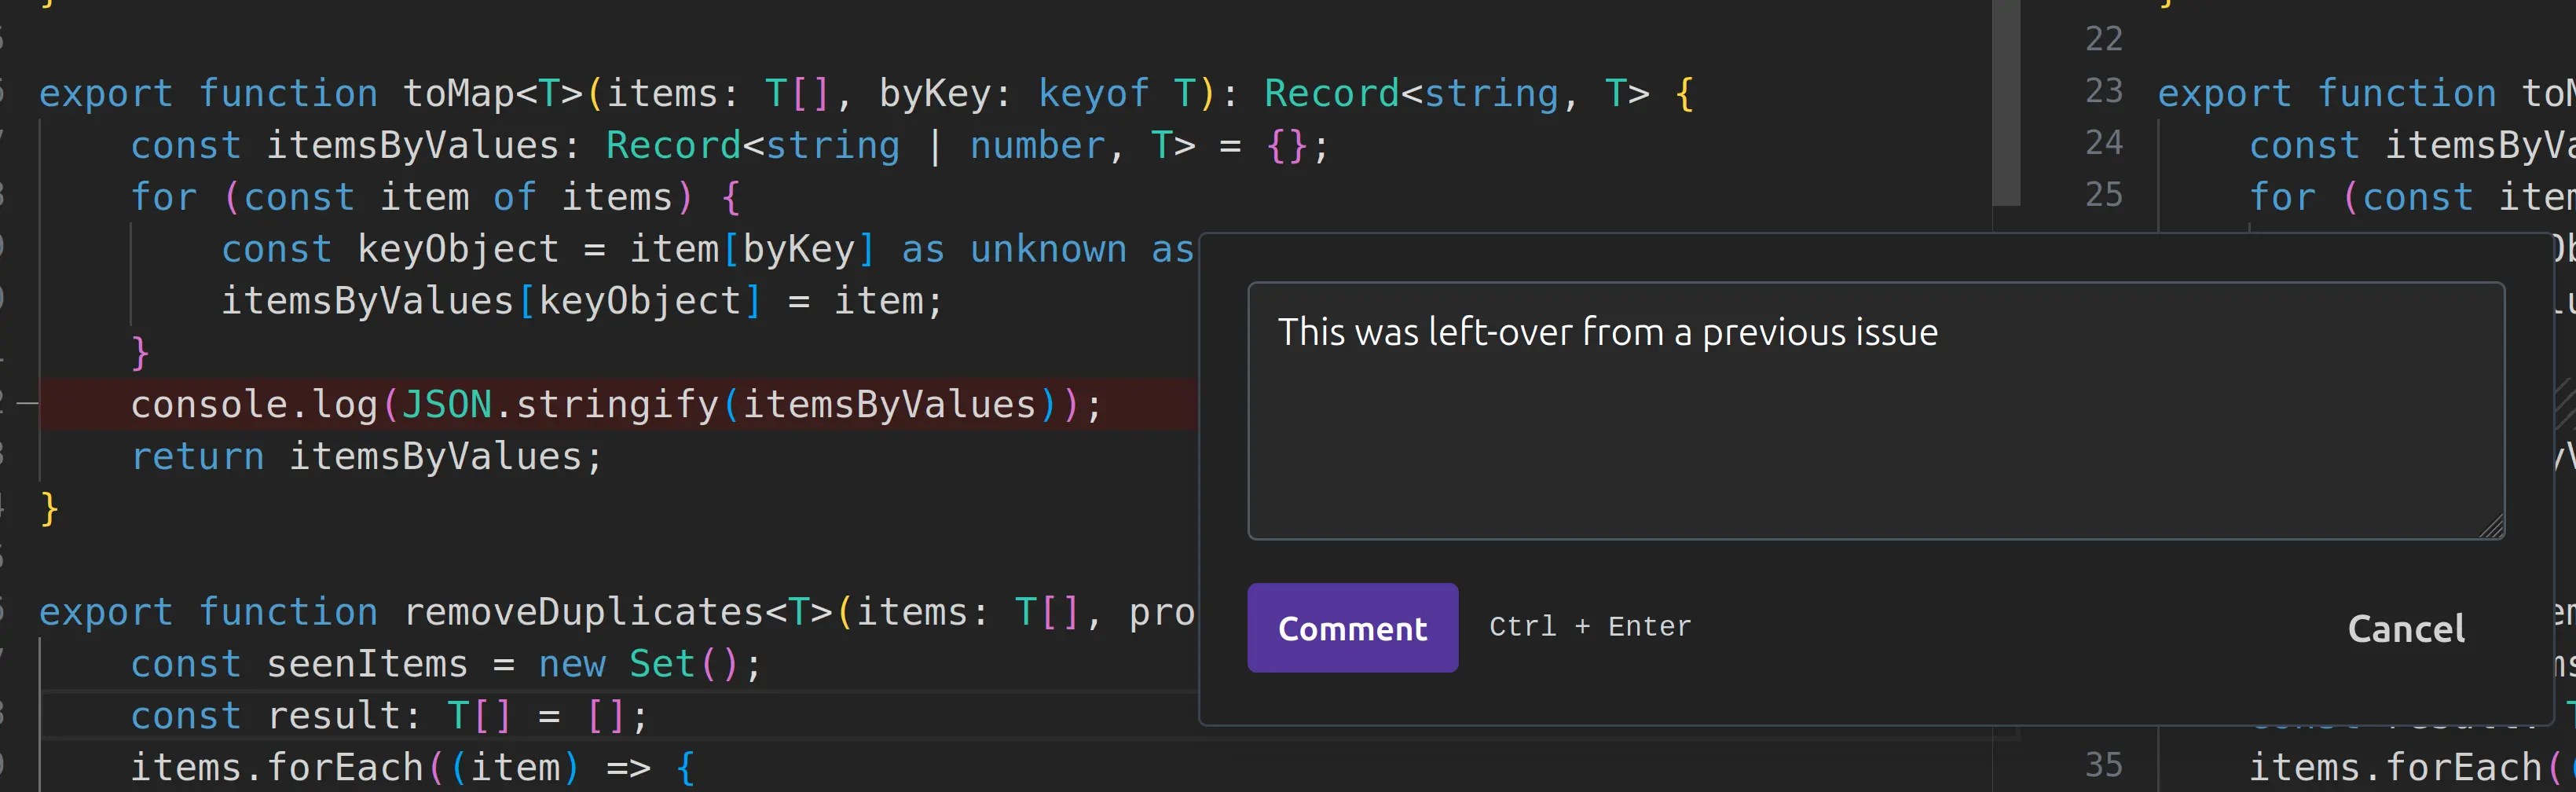Image resolution: width=2576 pixels, height=792 pixels.
Task: Click 'itemsByValues[keyObject] = item;' line
Action: point(582,301)
